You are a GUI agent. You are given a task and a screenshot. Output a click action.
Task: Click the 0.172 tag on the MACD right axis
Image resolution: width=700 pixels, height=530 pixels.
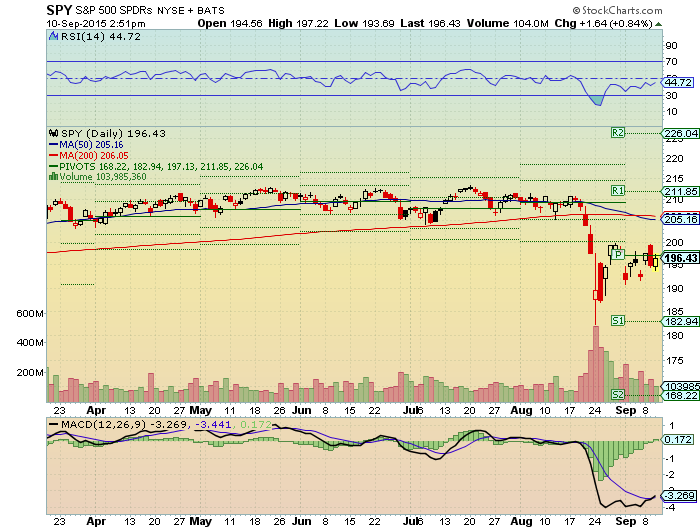coord(678,439)
